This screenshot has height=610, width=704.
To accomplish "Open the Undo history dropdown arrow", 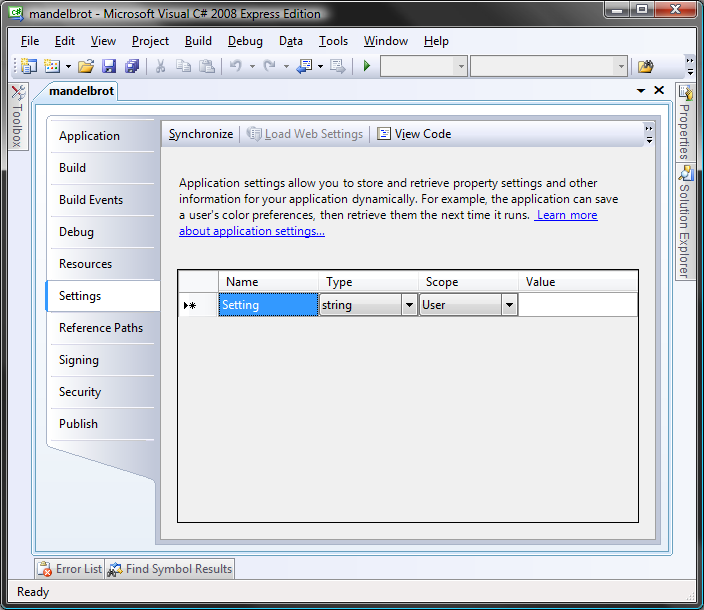I will tap(252, 66).
